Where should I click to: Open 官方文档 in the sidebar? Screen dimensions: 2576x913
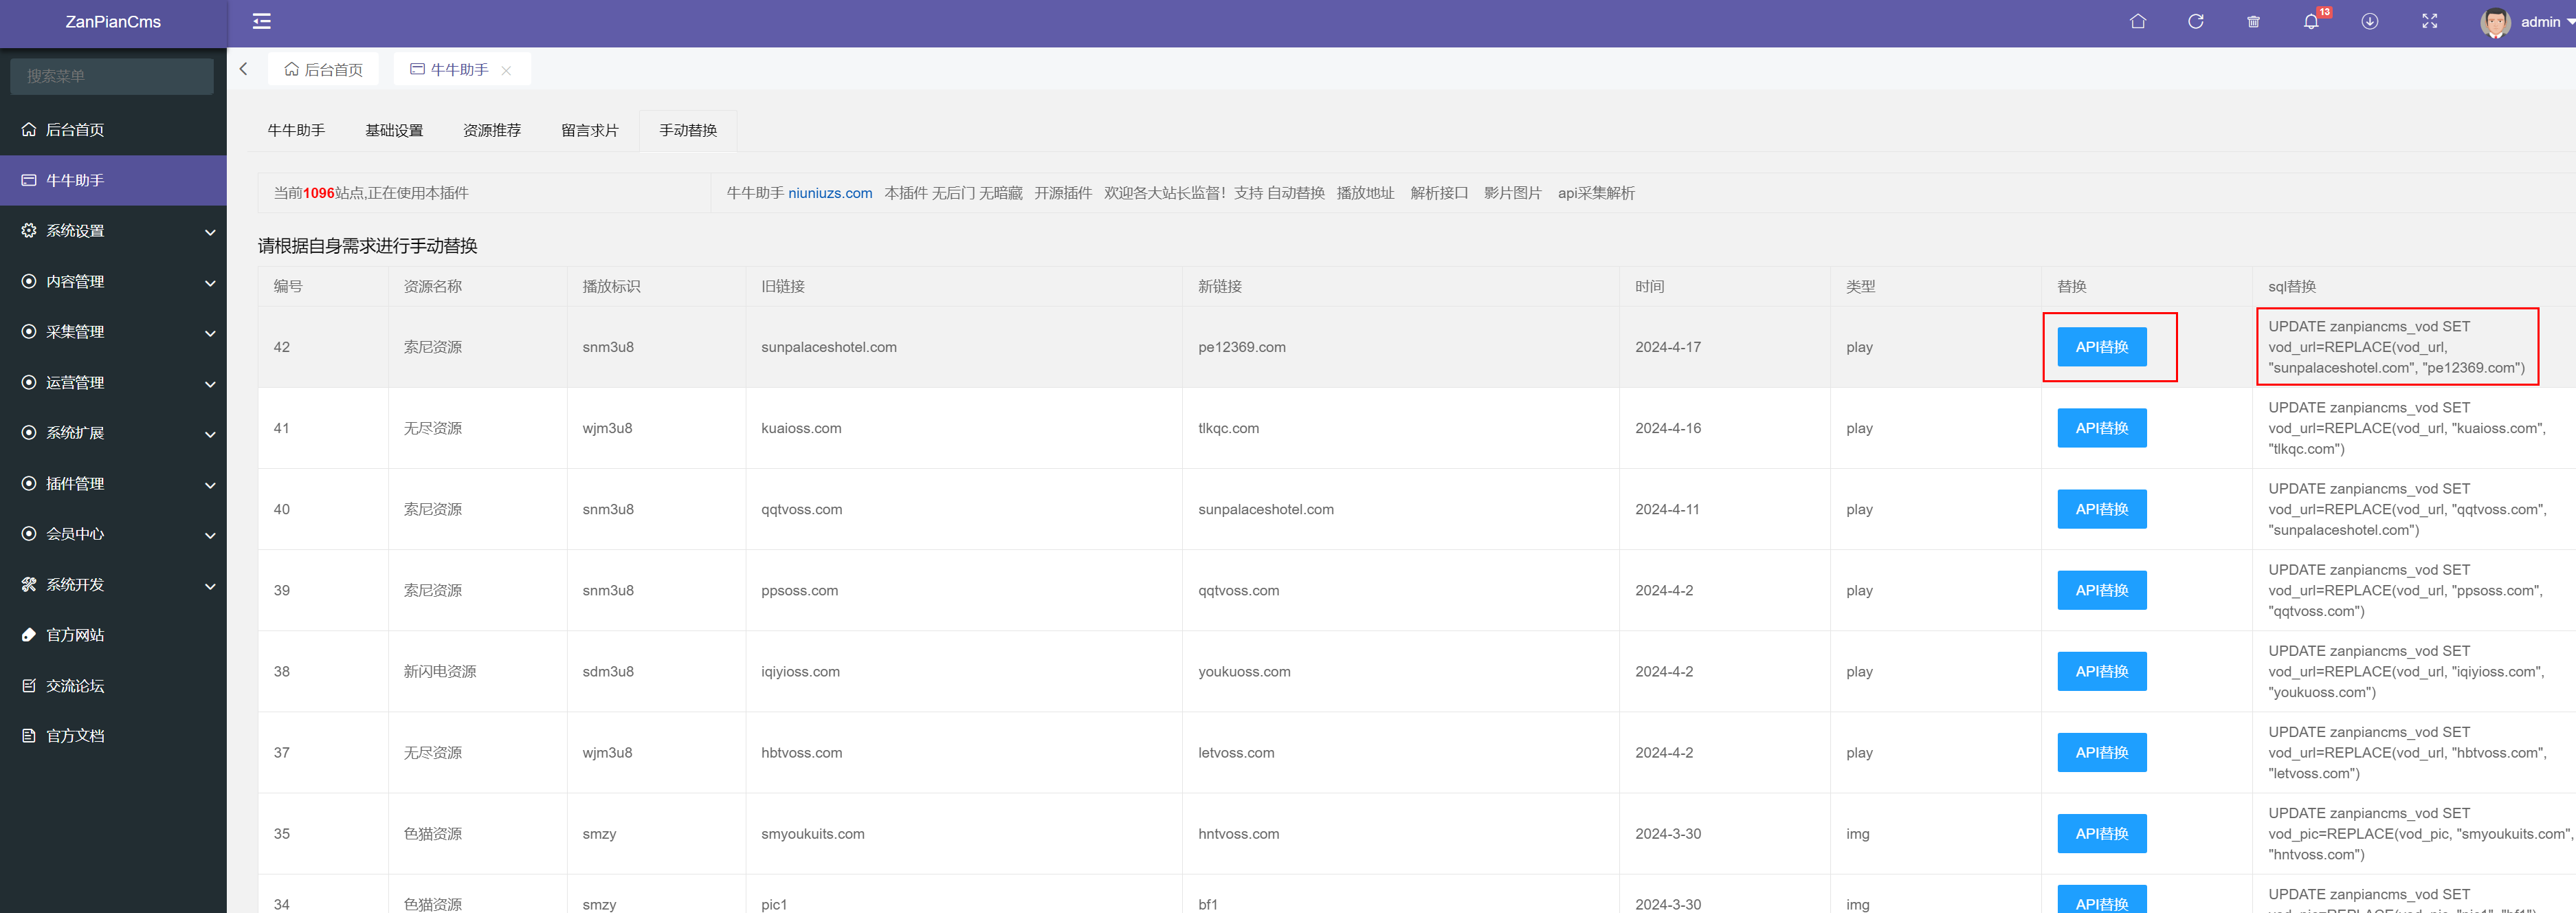pyautogui.click(x=113, y=736)
